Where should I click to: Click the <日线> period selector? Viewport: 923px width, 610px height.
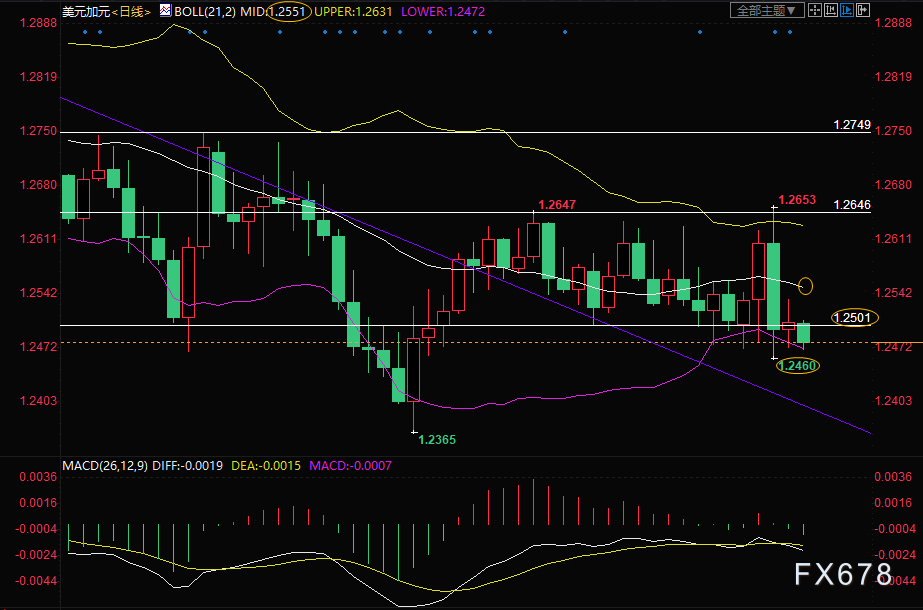pos(130,11)
